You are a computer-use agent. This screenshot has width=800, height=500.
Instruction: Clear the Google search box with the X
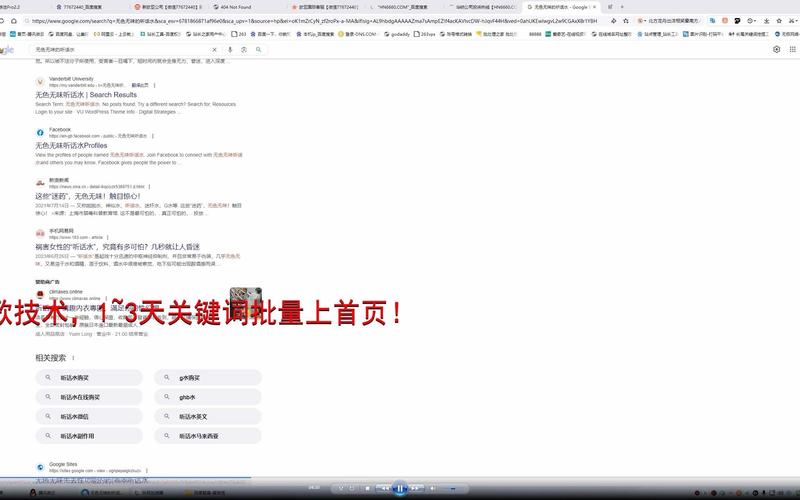214,49
